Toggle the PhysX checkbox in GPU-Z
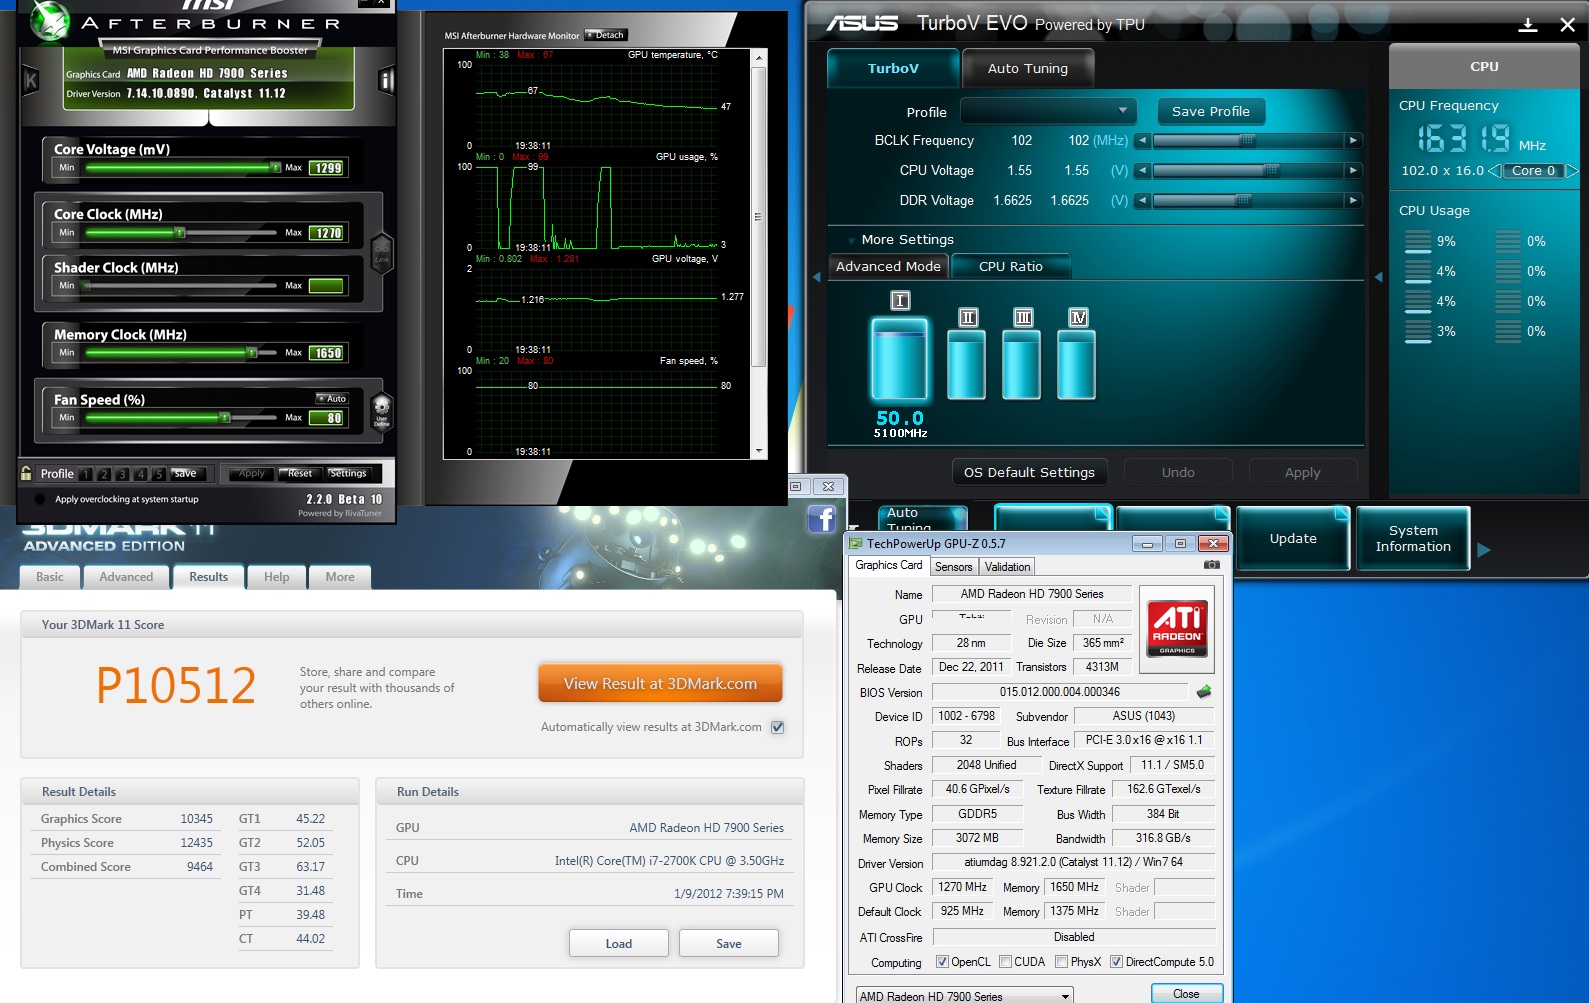This screenshot has height=1003, width=1589. 1061,962
